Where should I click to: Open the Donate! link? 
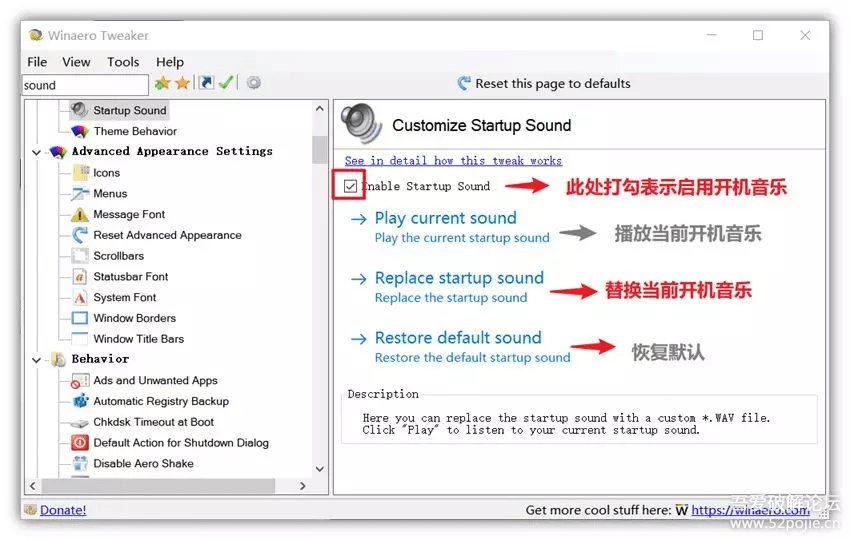click(63, 510)
